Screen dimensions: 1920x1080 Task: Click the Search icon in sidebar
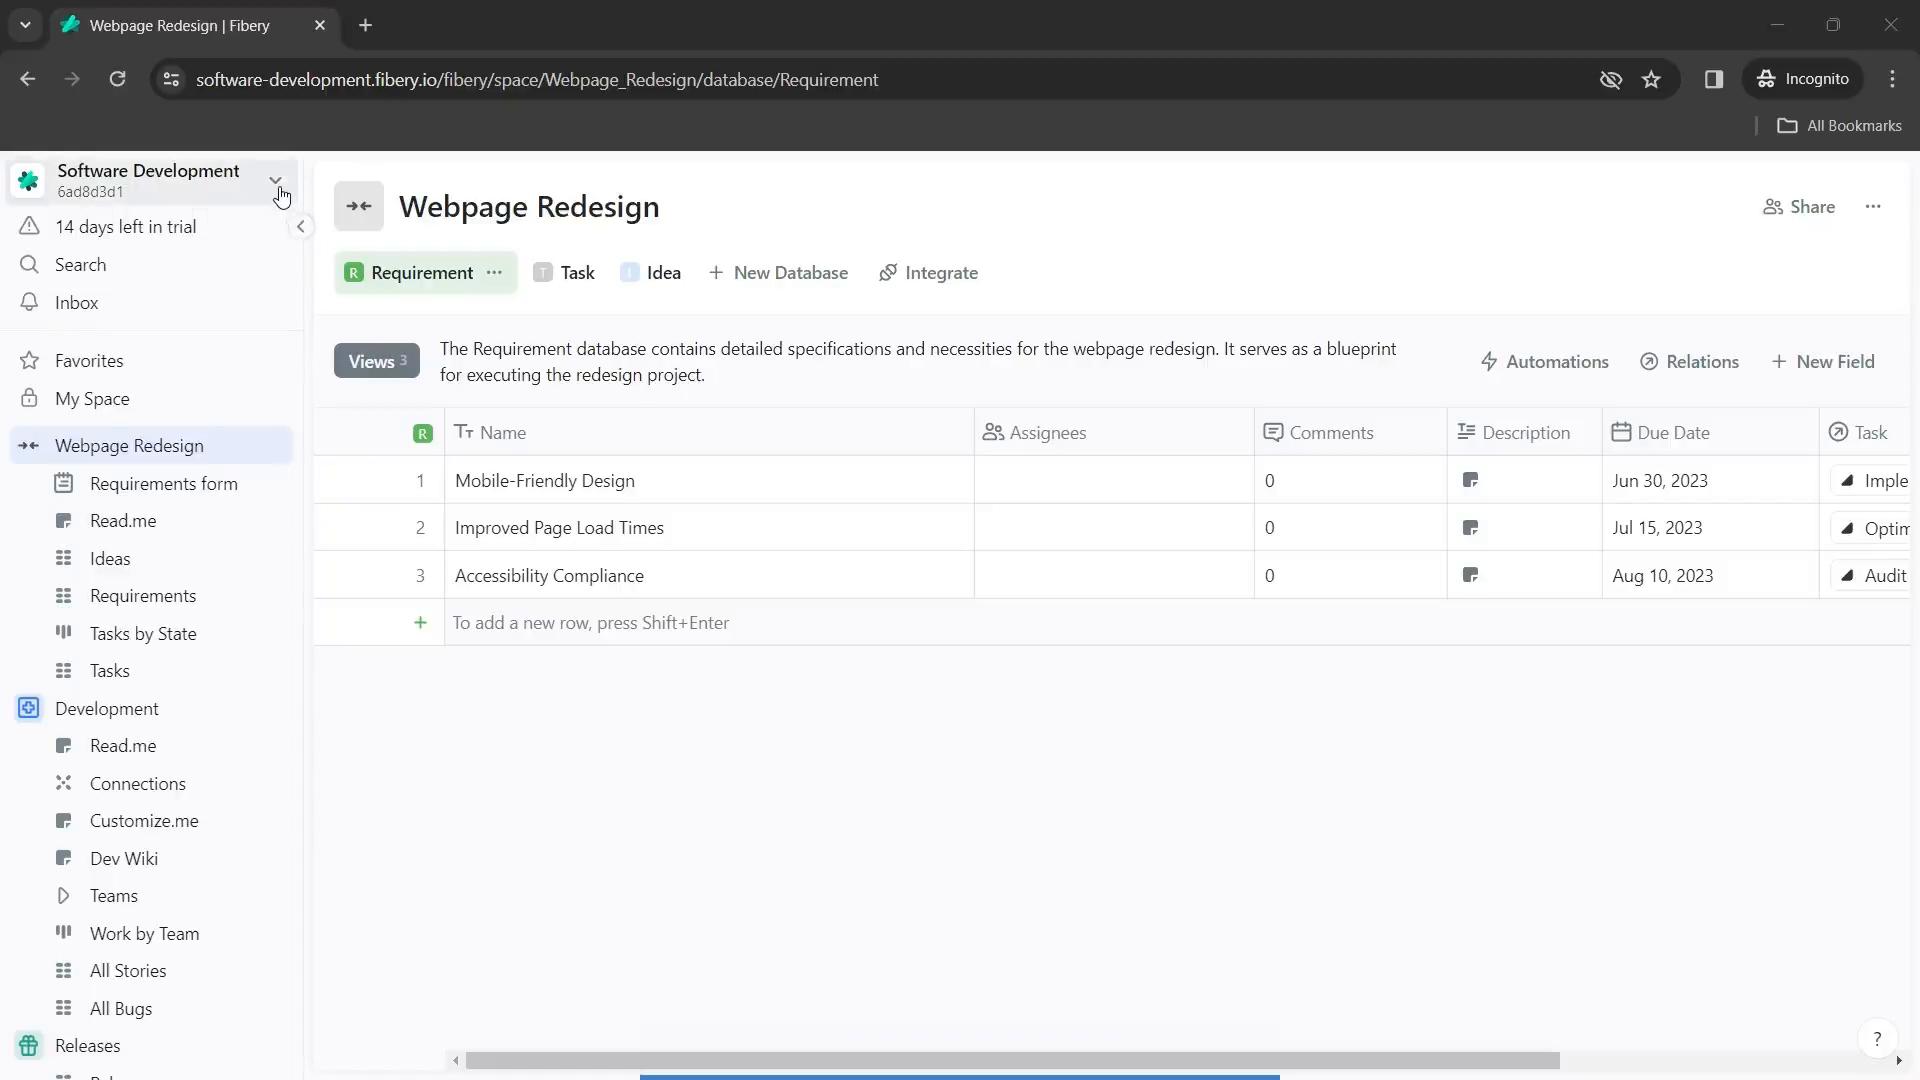pyautogui.click(x=29, y=265)
